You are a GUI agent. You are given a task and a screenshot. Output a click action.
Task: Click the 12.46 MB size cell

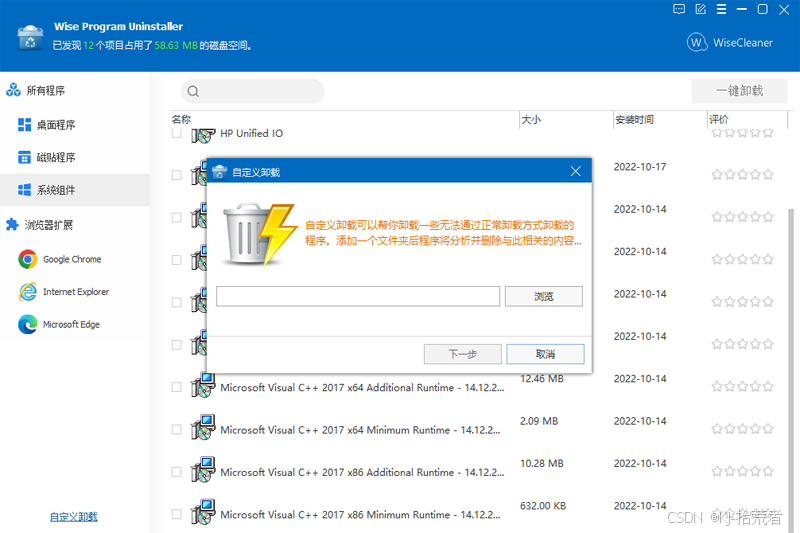click(542, 378)
